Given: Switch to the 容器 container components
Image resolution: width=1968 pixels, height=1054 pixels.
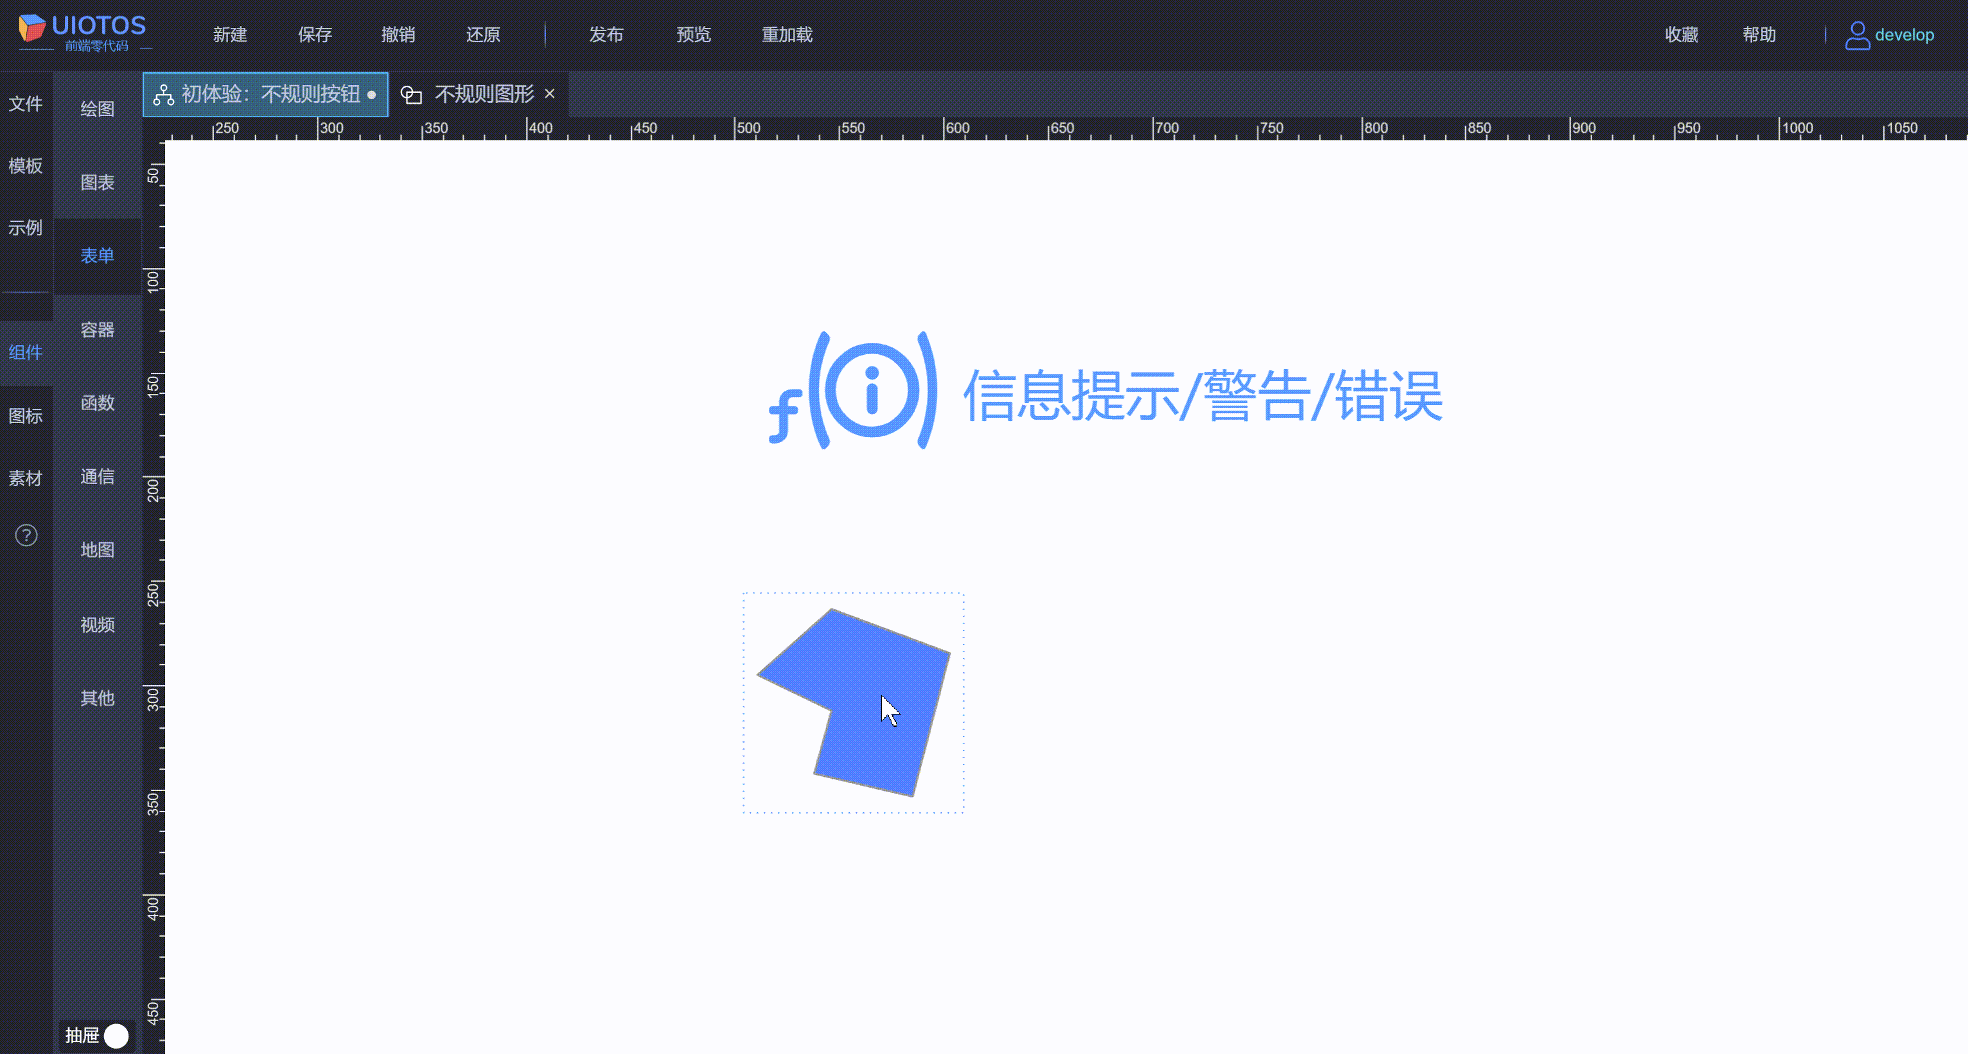Looking at the screenshot, I should click(x=97, y=329).
